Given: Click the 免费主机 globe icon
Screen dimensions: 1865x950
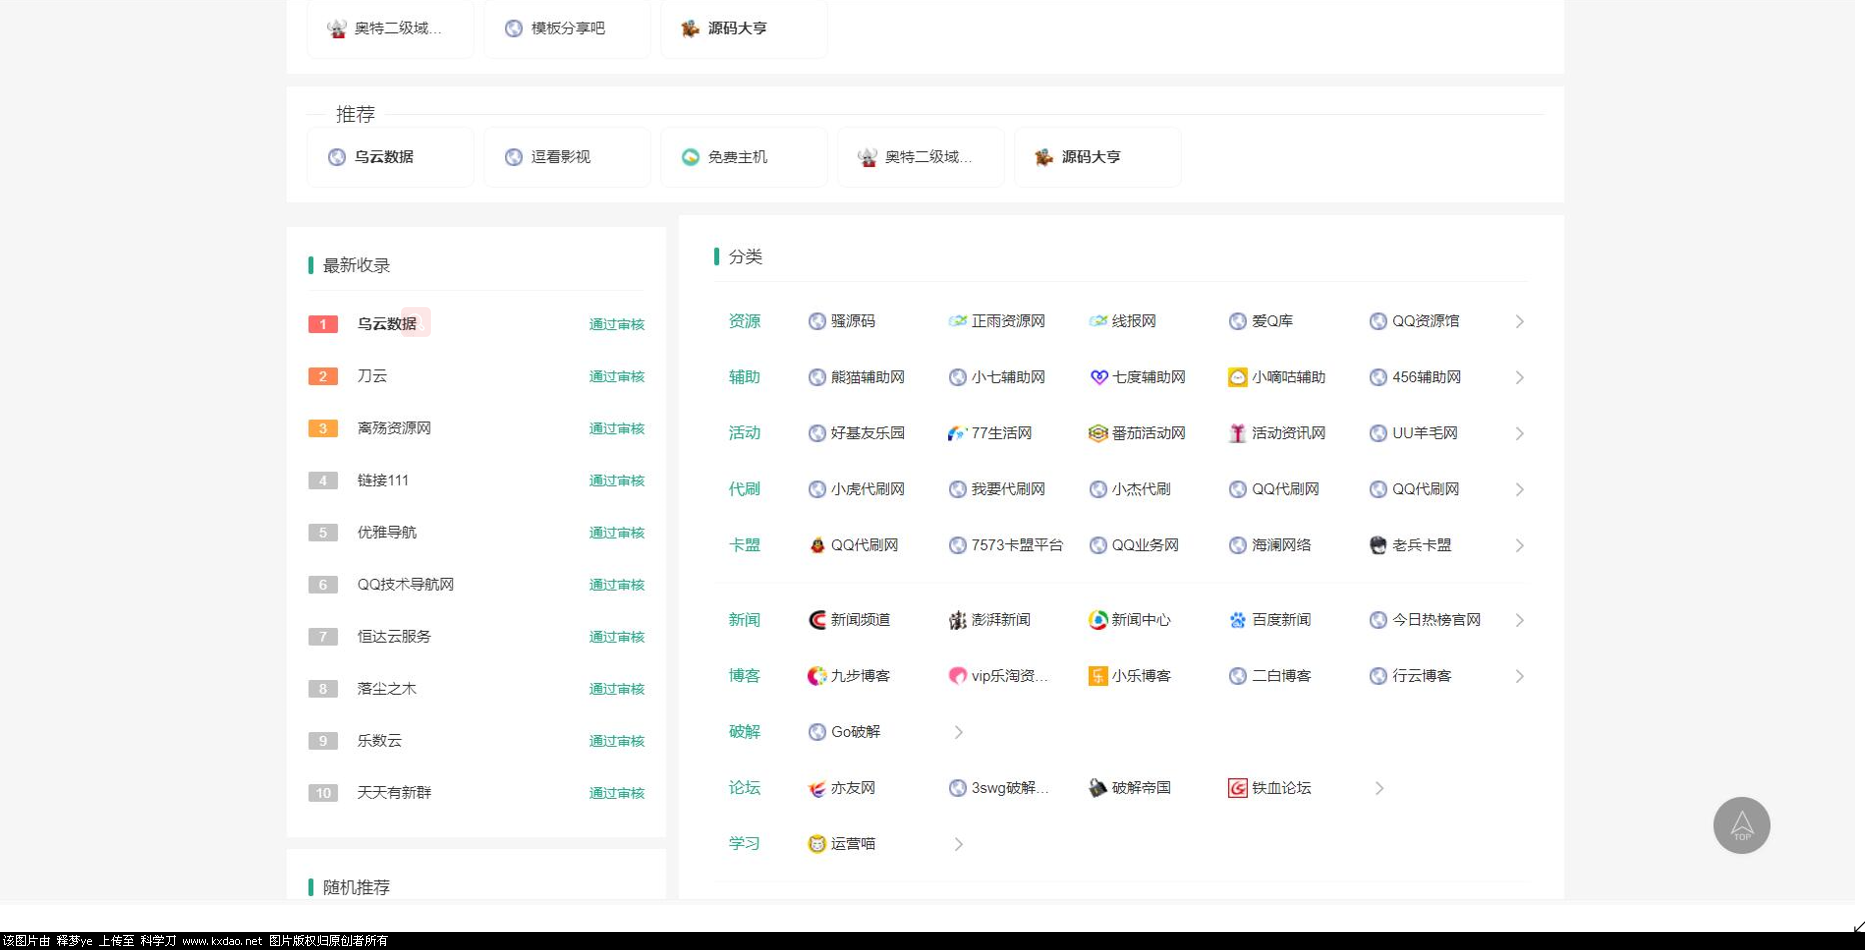Looking at the screenshot, I should click(x=690, y=156).
